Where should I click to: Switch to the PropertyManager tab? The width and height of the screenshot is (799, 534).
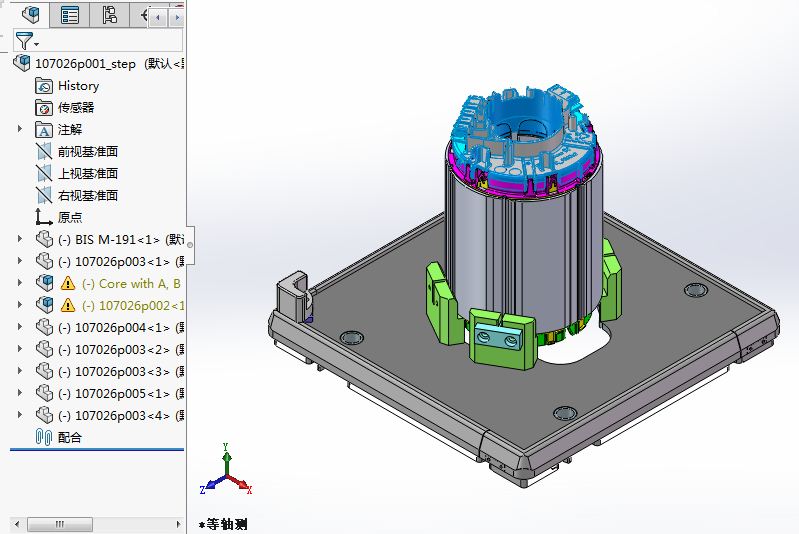(x=69, y=15)
